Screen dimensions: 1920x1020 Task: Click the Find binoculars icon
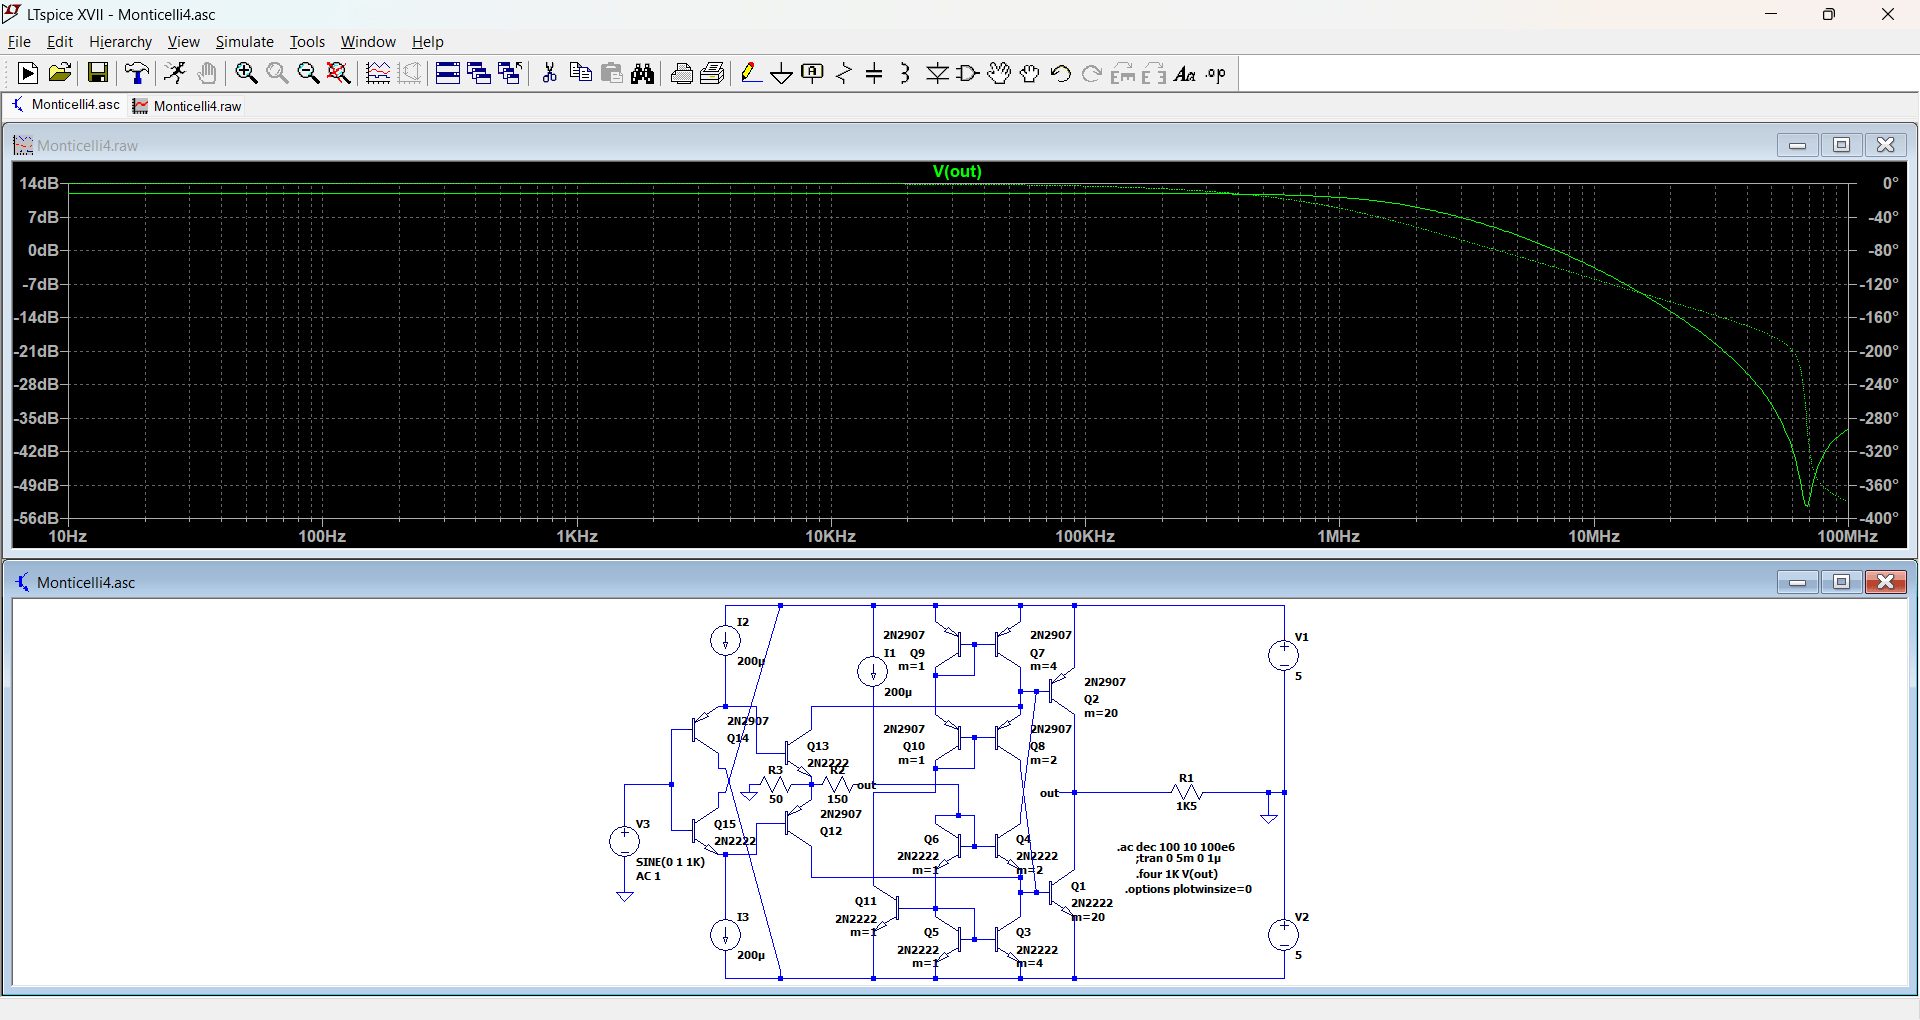tap(642, 73)
